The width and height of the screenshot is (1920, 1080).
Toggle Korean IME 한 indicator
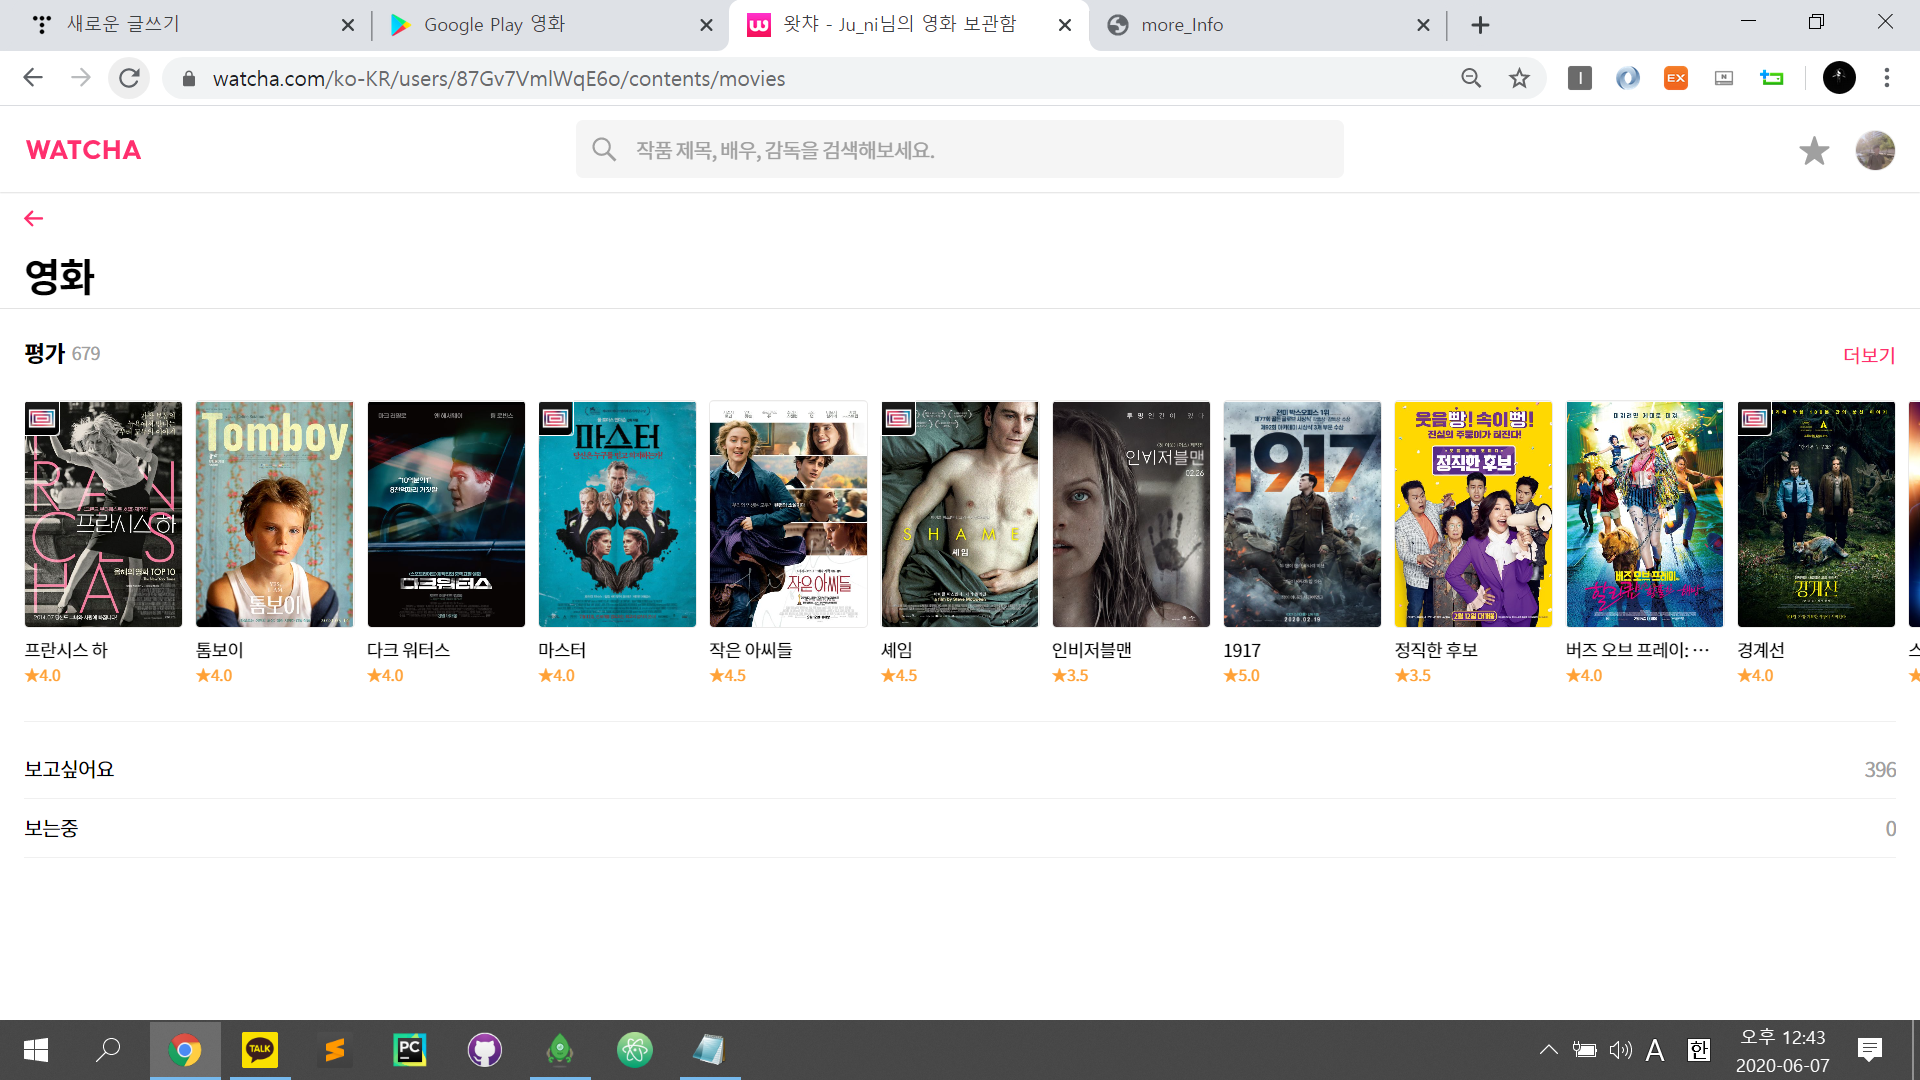[1698, 1049]
